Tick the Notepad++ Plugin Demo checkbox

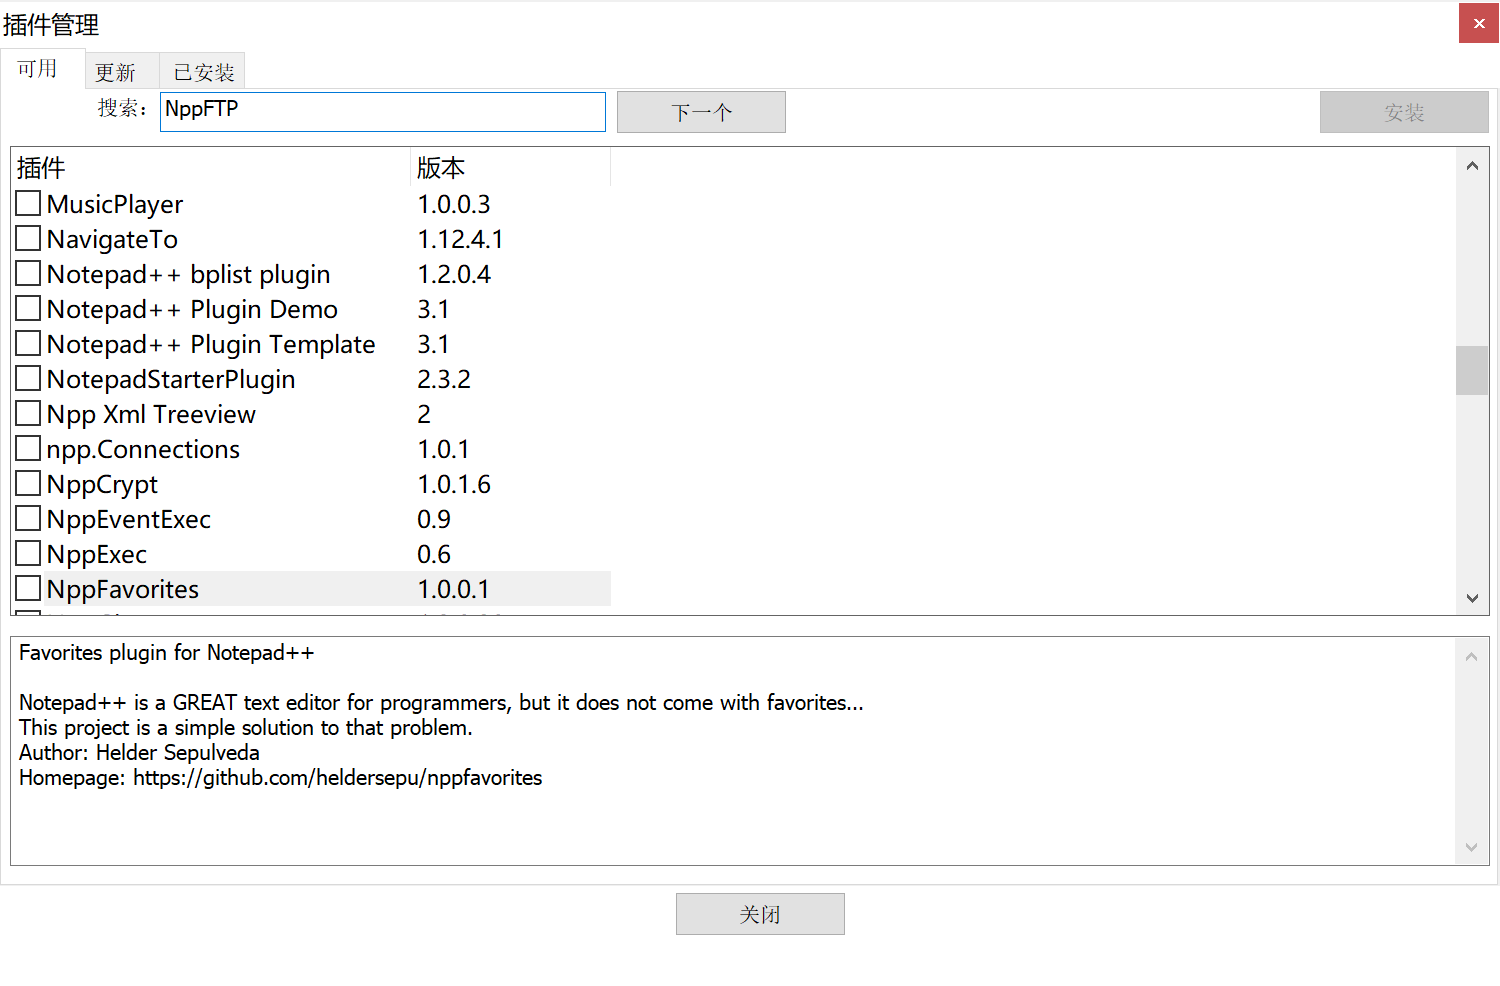click(x=28, y=309)
